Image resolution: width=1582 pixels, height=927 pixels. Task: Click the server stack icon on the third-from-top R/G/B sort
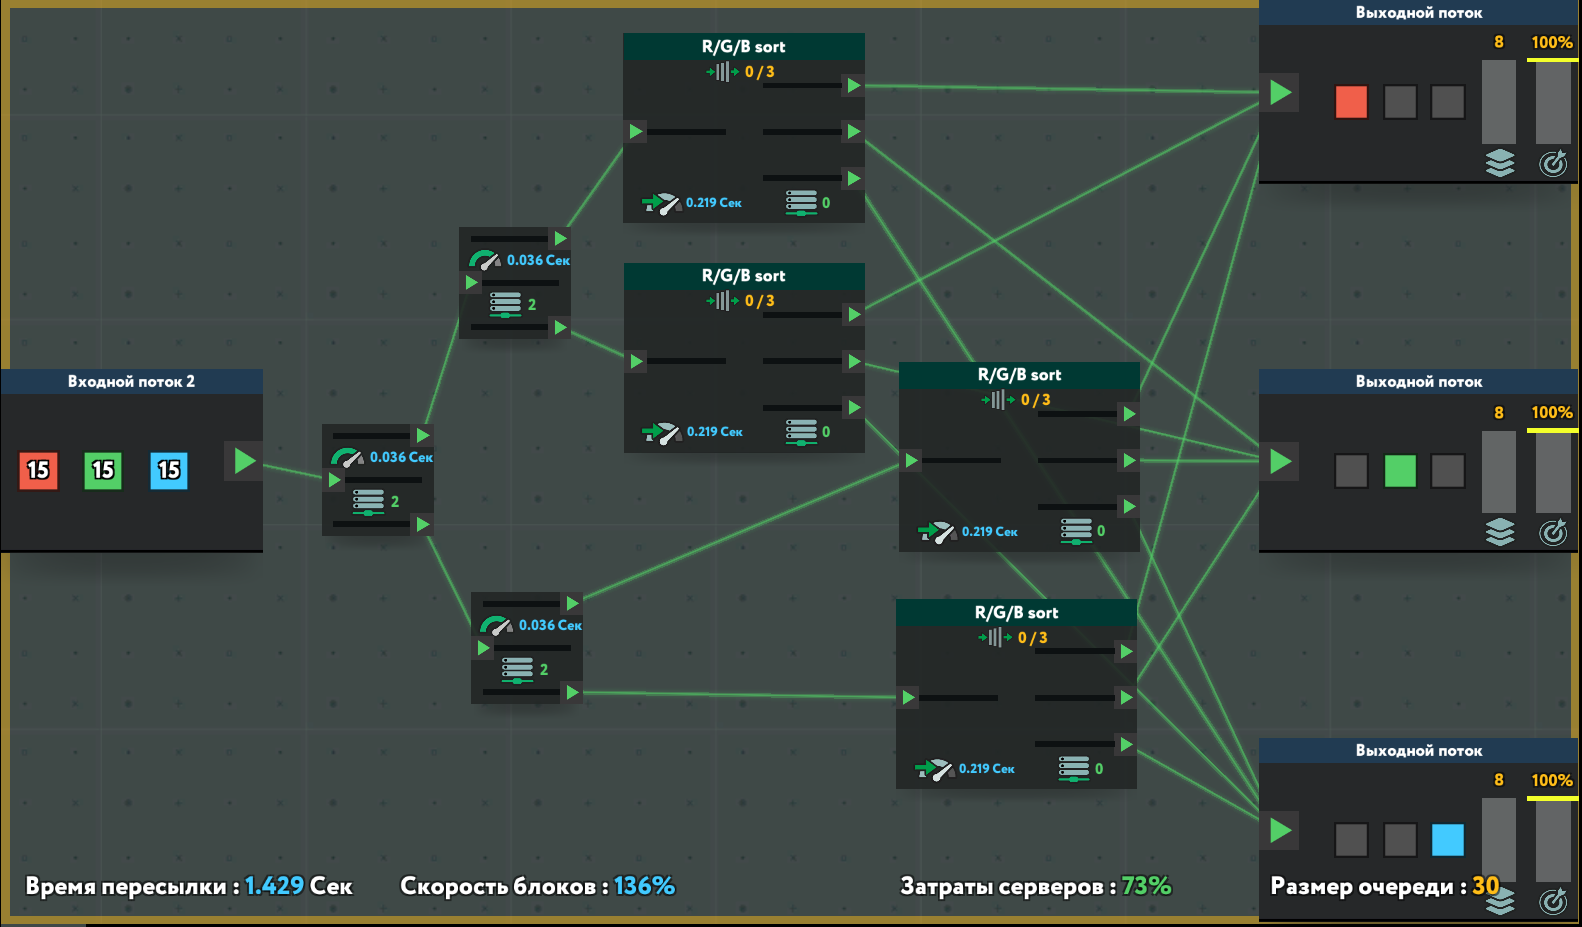point(1076,531)
